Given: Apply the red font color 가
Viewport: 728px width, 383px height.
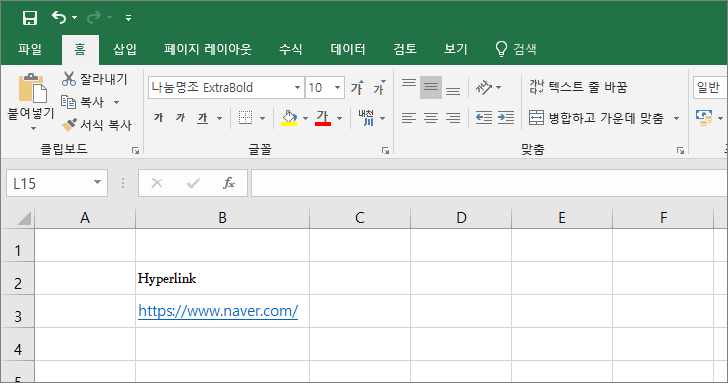Looking at the screenshot, I should tap(323, 118).
